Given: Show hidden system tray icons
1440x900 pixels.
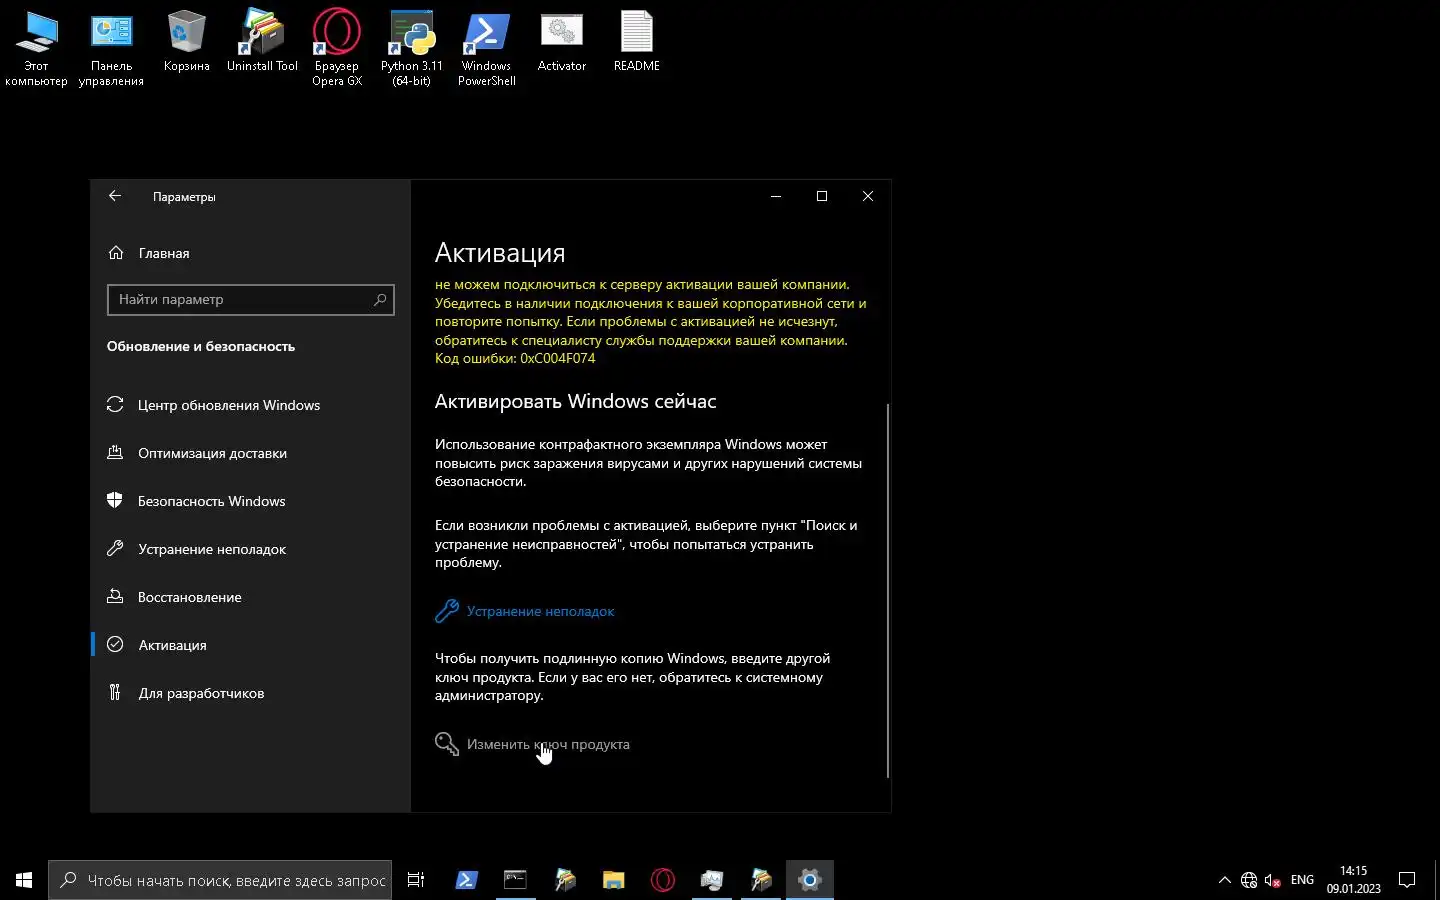Looking at the screenshot, I should click(x=1224, y=880).
